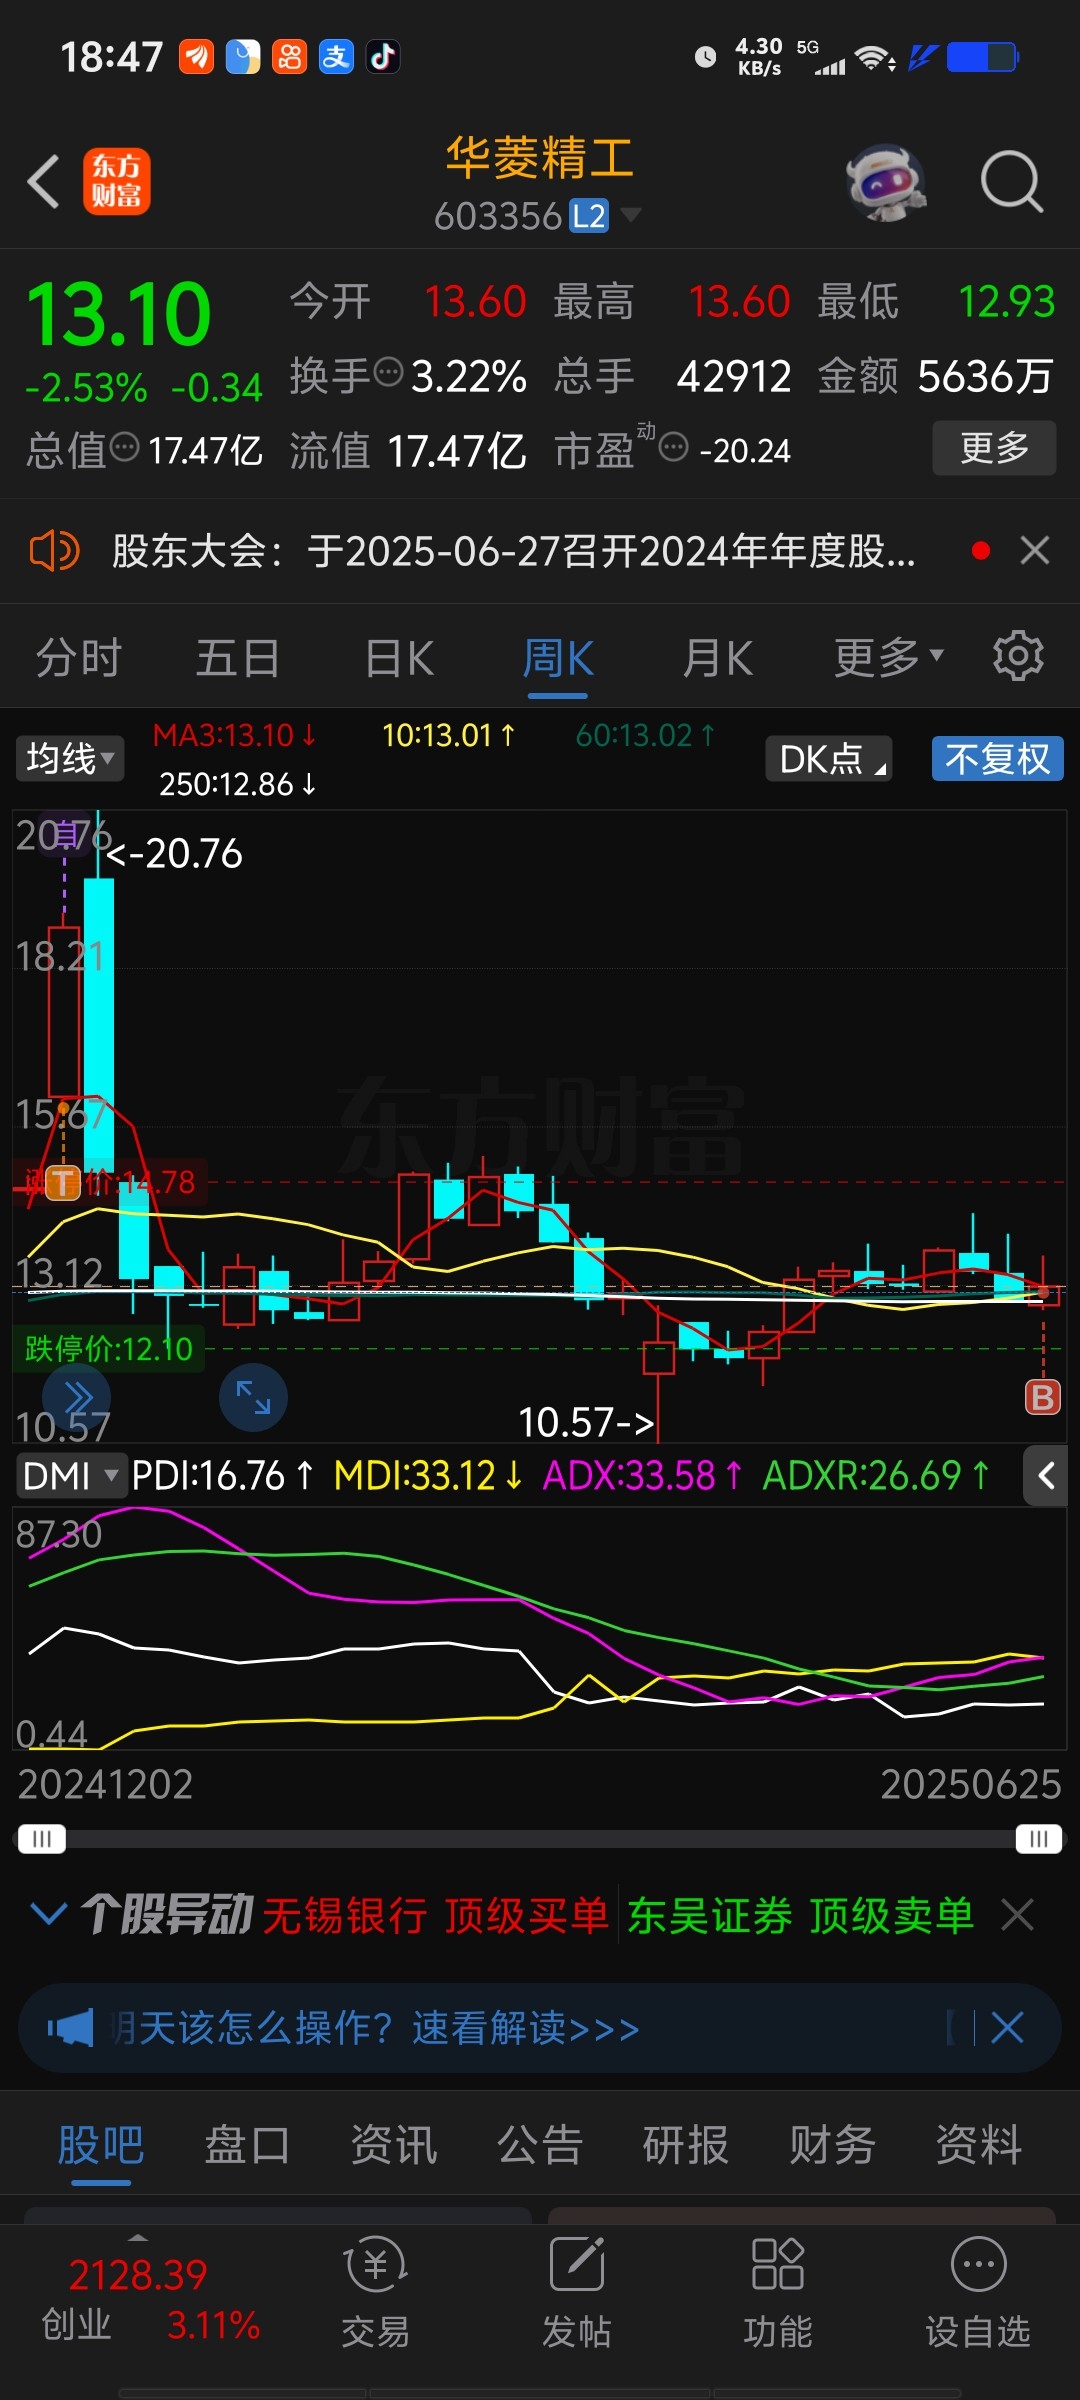Open 速看解读 promo link

(526, 2028)
